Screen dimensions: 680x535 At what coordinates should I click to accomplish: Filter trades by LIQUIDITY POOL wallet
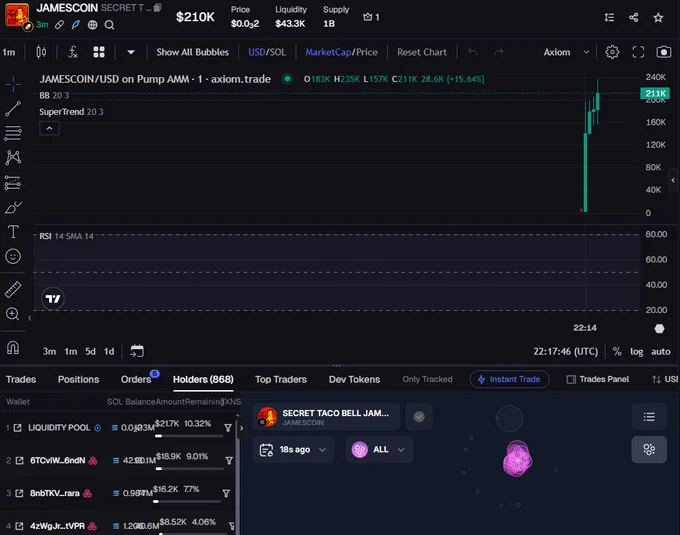pos(228,428)
